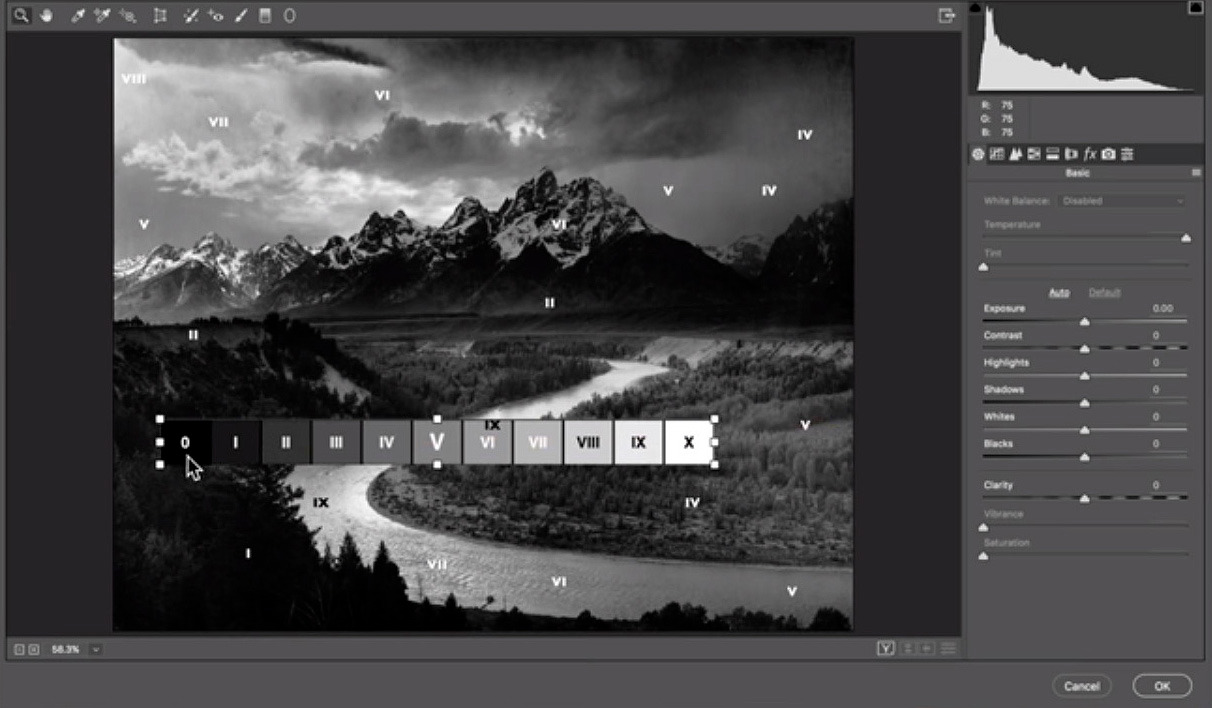
Task: Toggle the highlight clipping warning
Action: click(x=1194, y=8)
